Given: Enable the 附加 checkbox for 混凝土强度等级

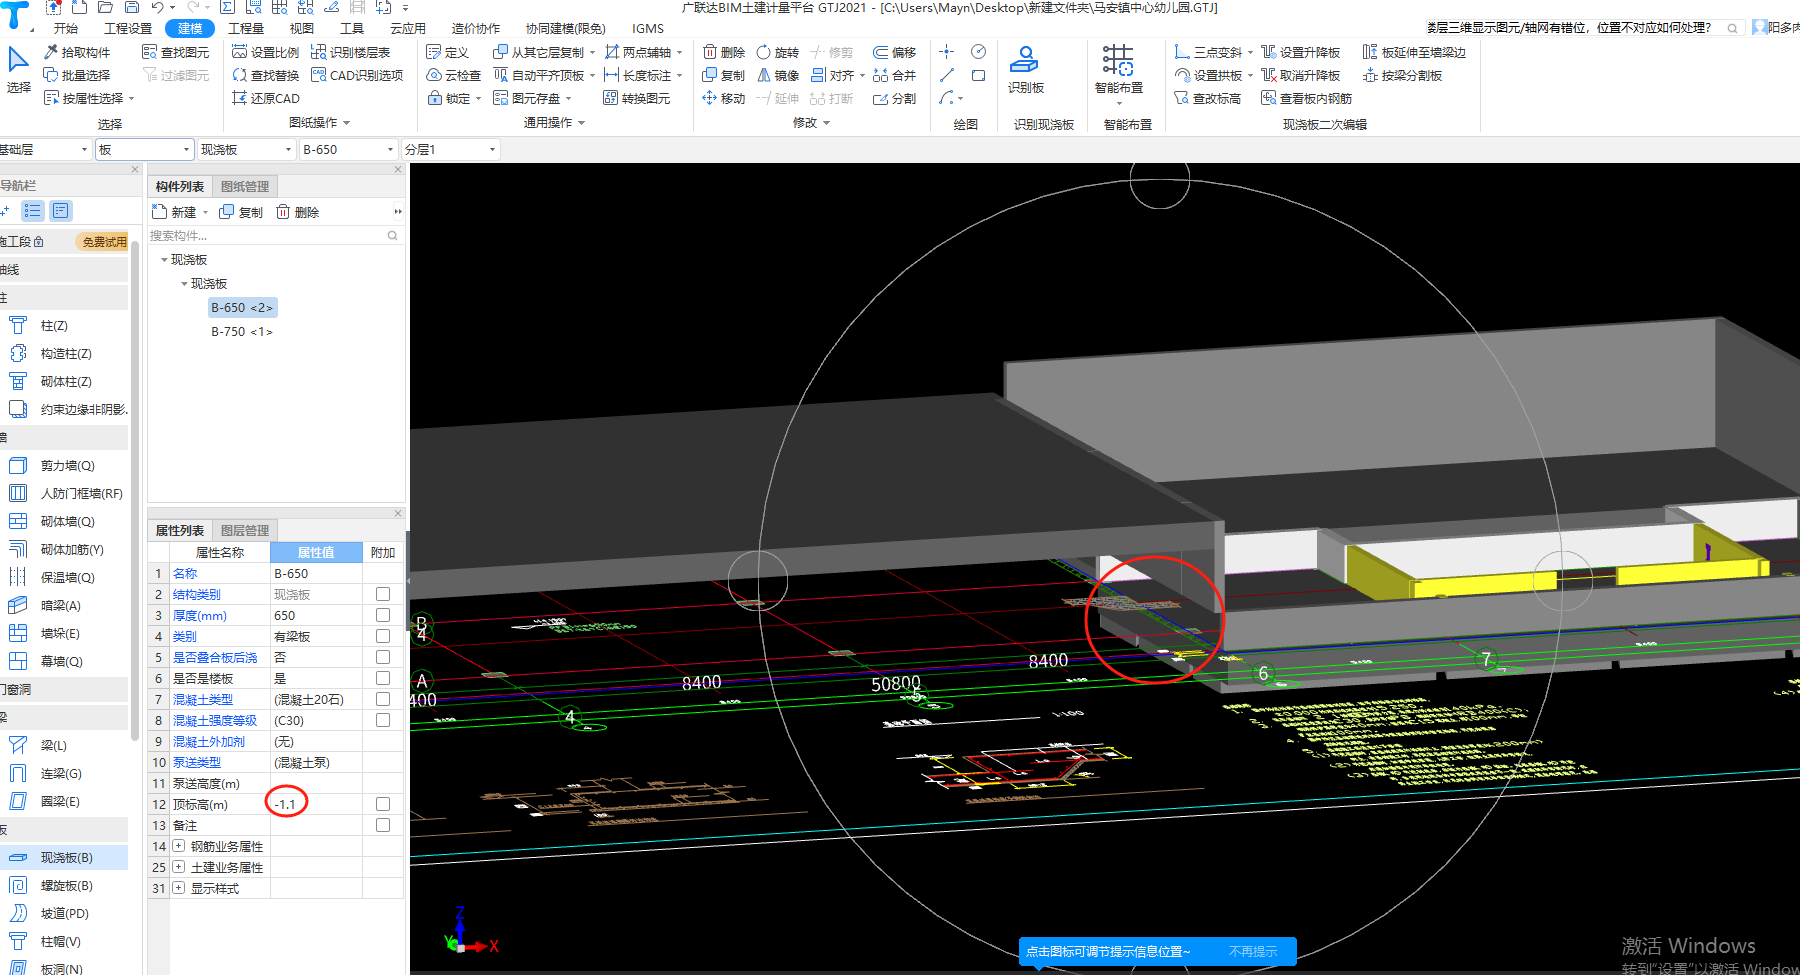Looking at the screenshot, I should (x=383, y=720).
